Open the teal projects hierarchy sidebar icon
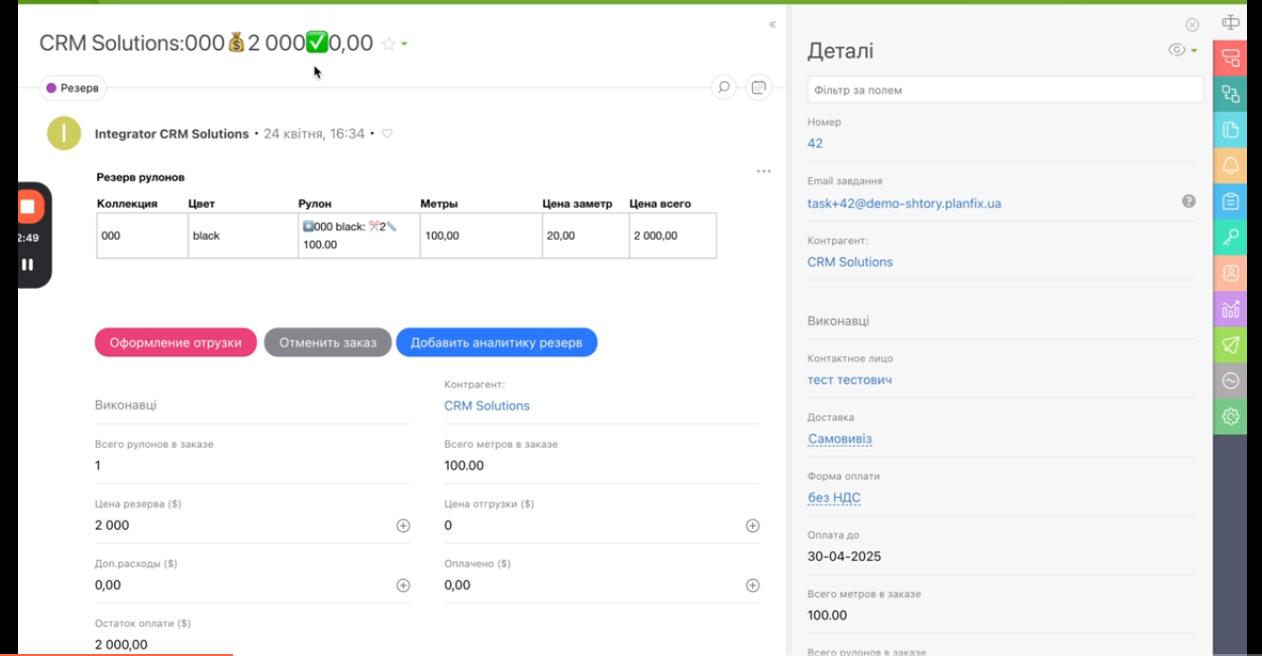This screenshot has width=1262, height=656. tap(1230, 94)
